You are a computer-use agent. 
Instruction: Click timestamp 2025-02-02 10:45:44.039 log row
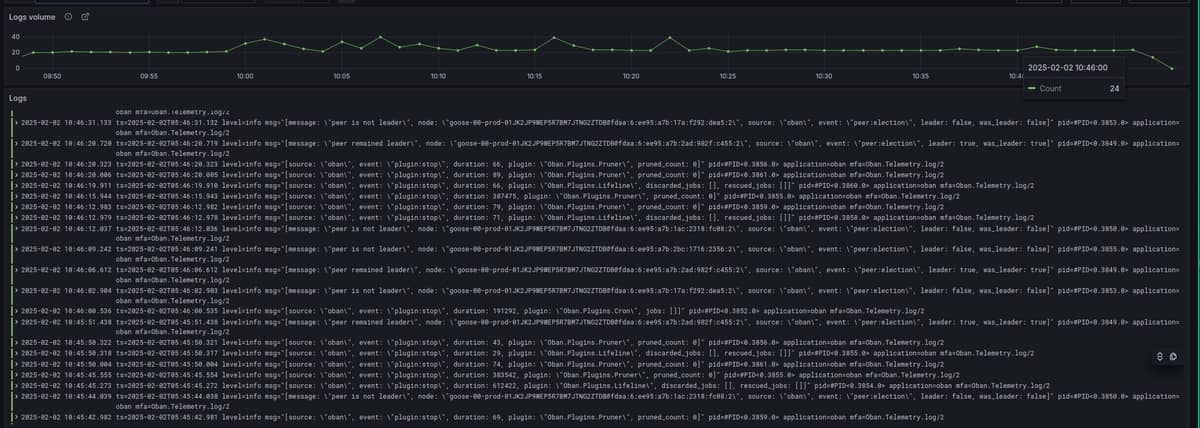[68, 396]
